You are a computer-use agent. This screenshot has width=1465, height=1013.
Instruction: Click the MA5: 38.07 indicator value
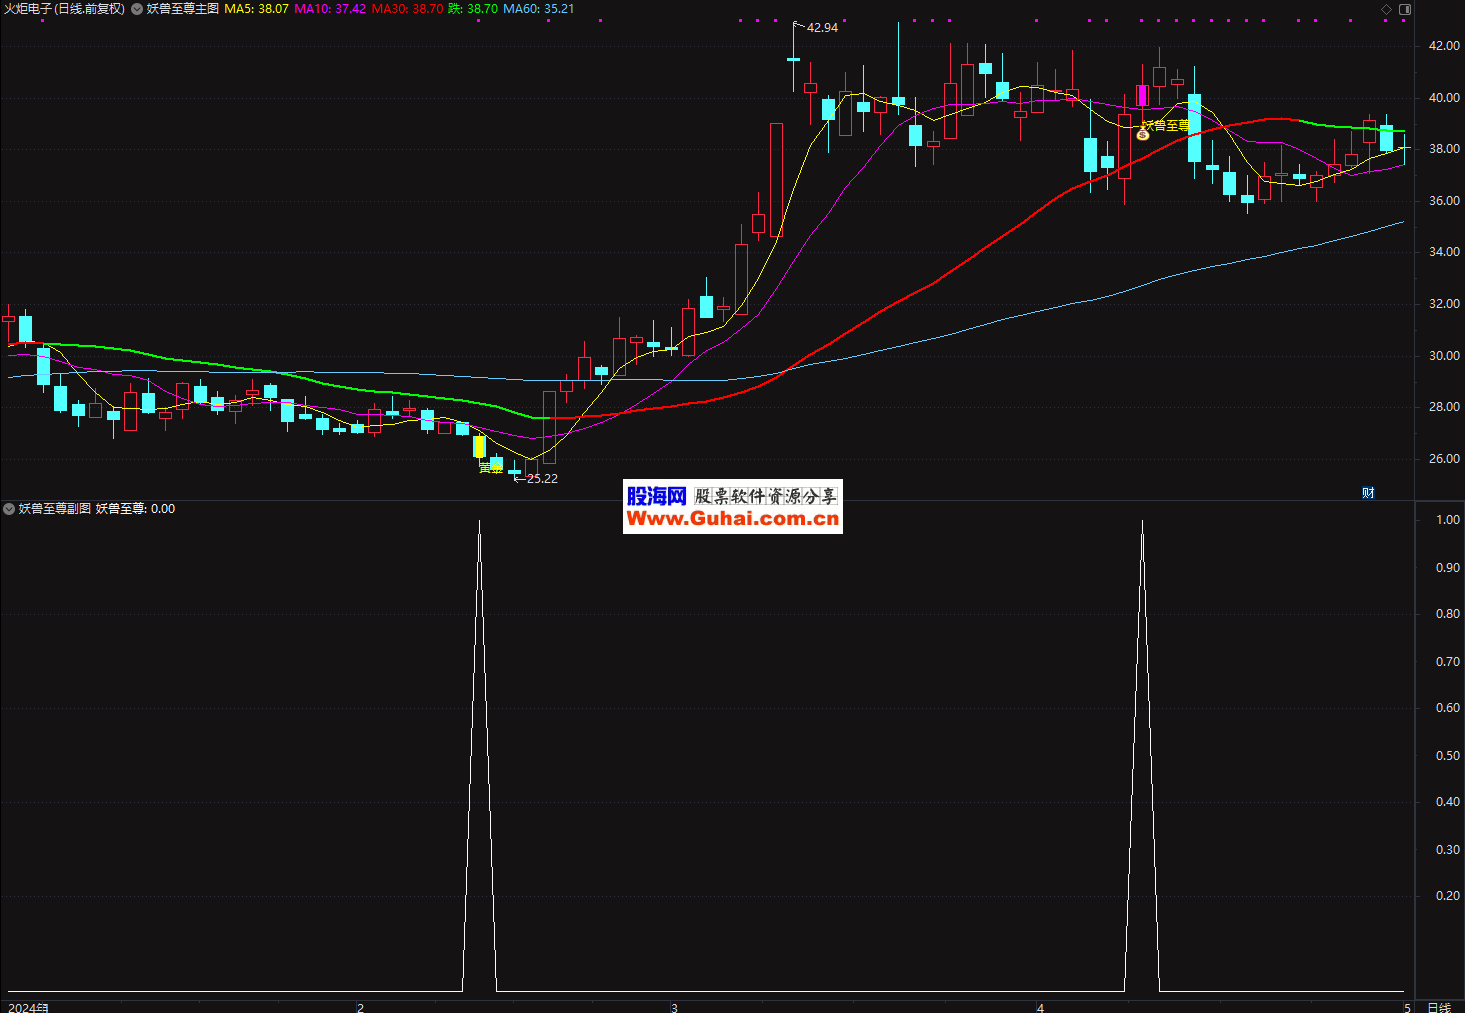tap(257, 8)
